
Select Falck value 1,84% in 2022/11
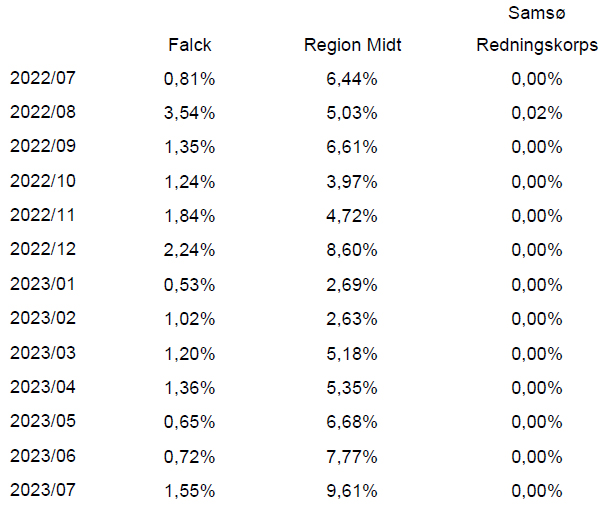[x=189, y=216]
